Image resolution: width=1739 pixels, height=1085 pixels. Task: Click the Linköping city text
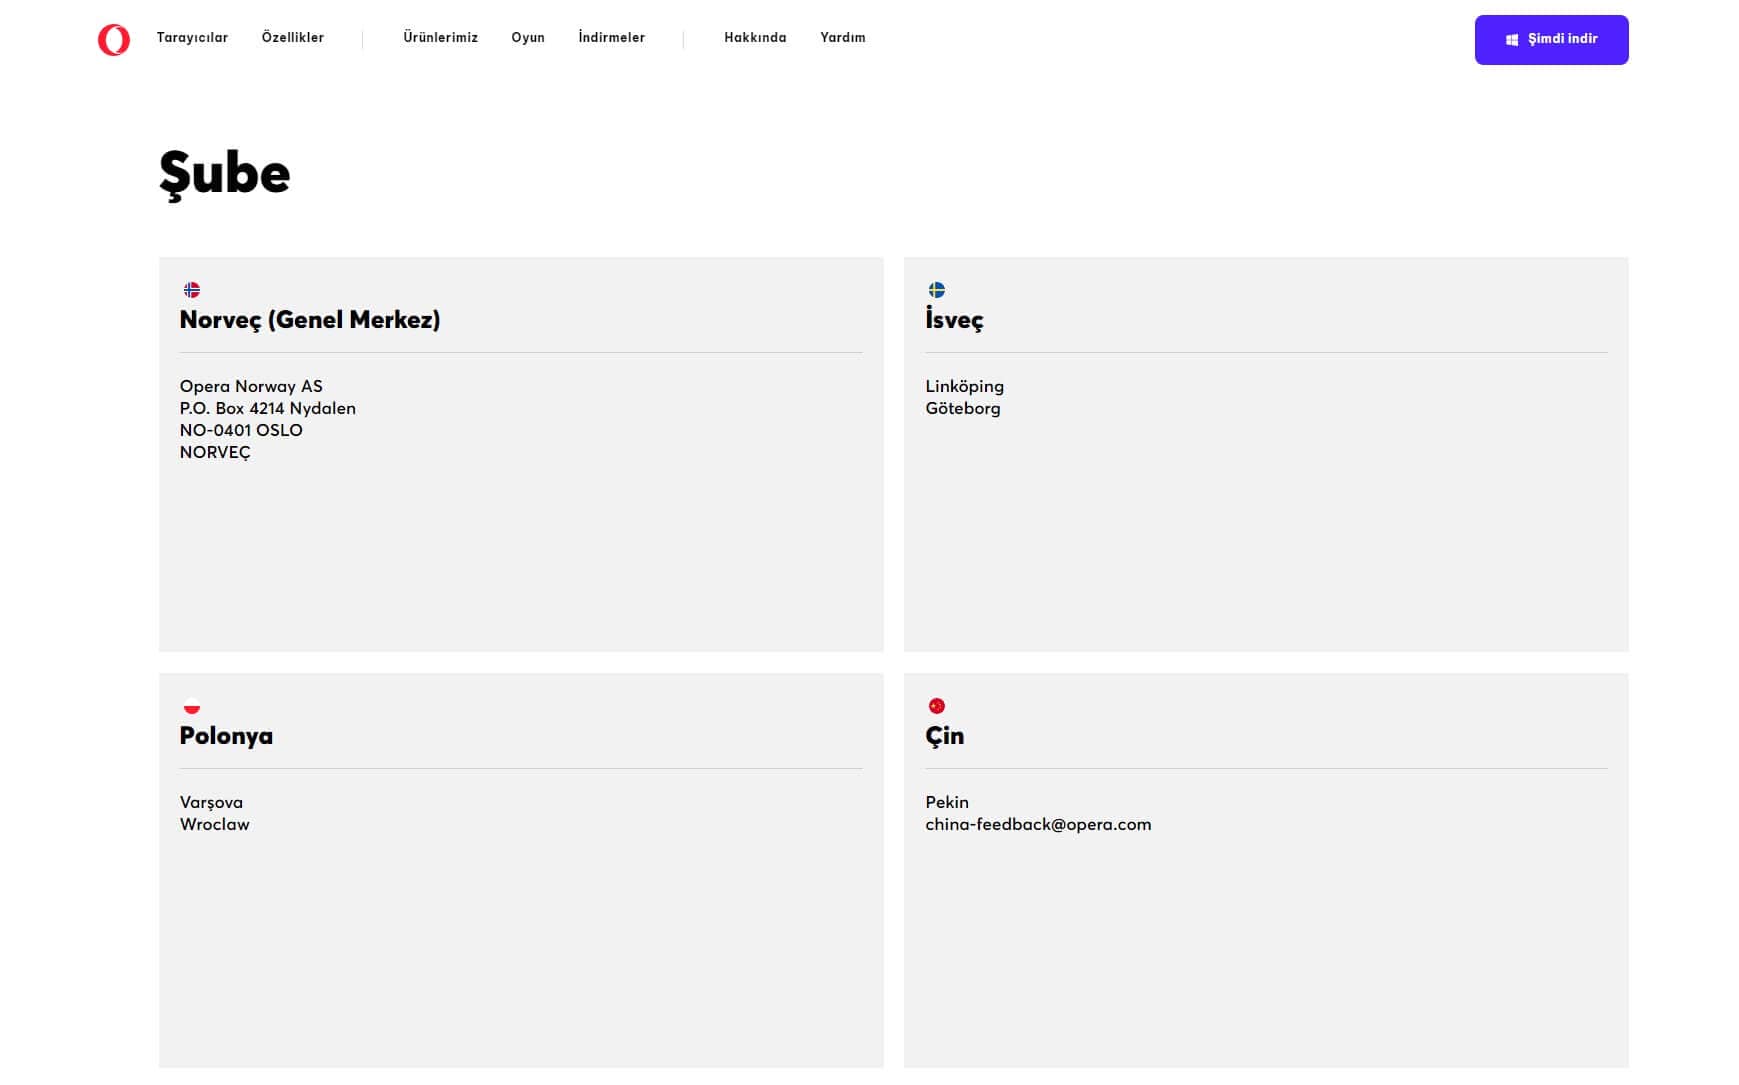(x=965, y=386)
